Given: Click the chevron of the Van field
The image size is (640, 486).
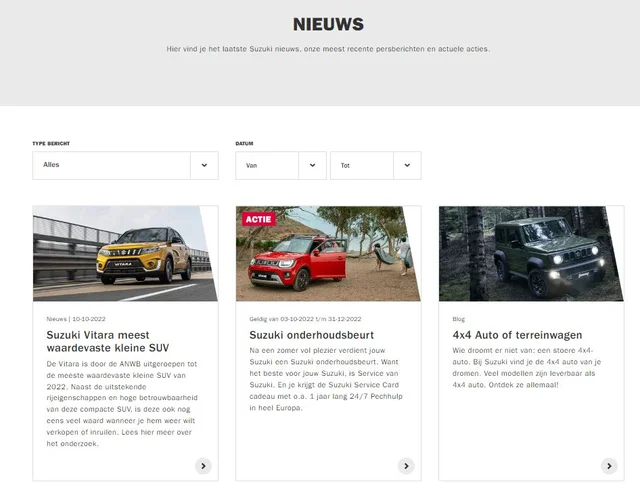Looking at the screenshot, I should (x=312, y=165).
